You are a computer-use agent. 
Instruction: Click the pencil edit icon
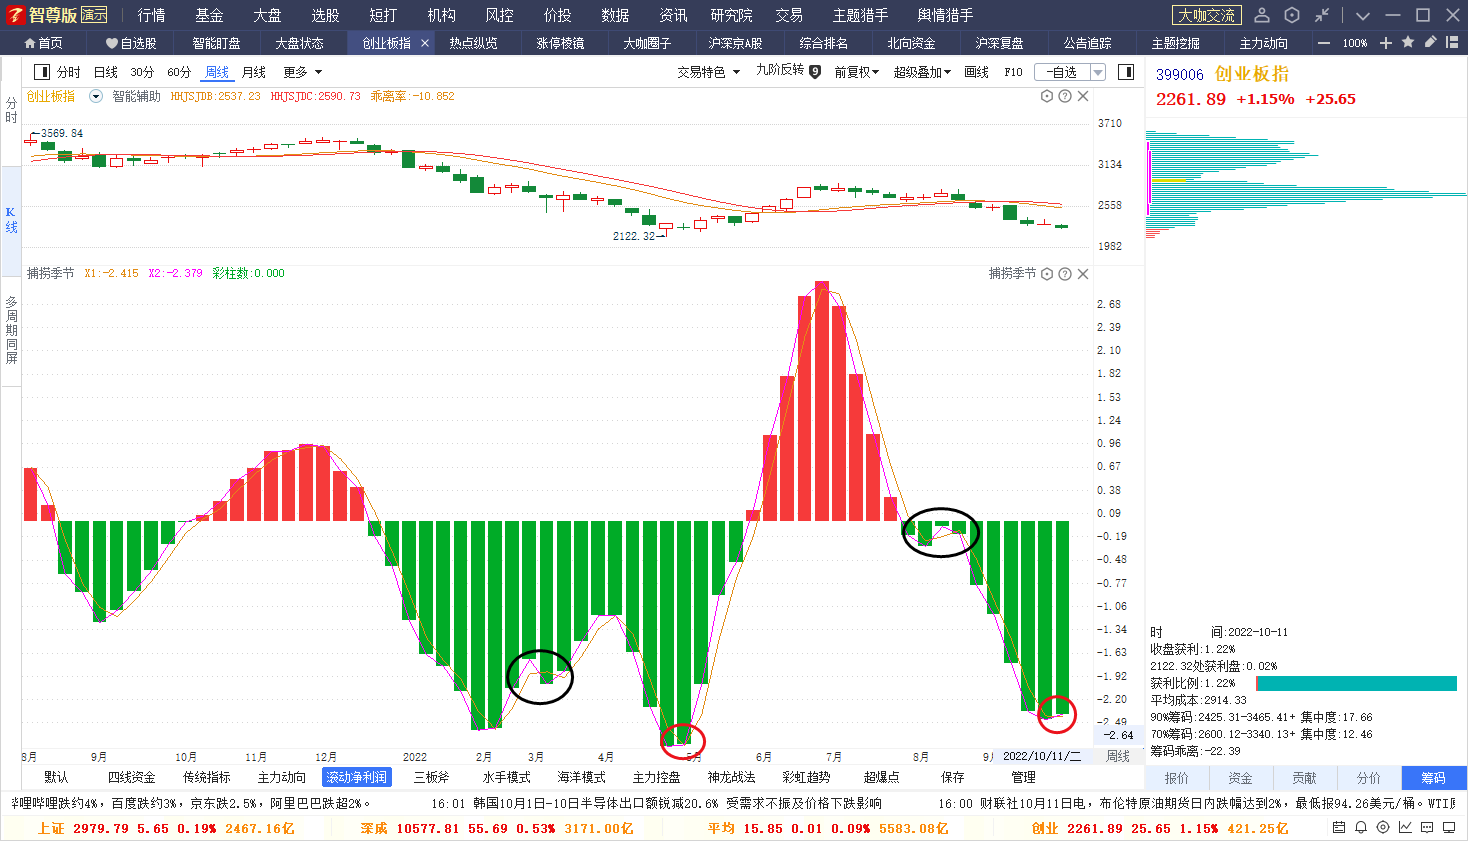(1430, 42)
